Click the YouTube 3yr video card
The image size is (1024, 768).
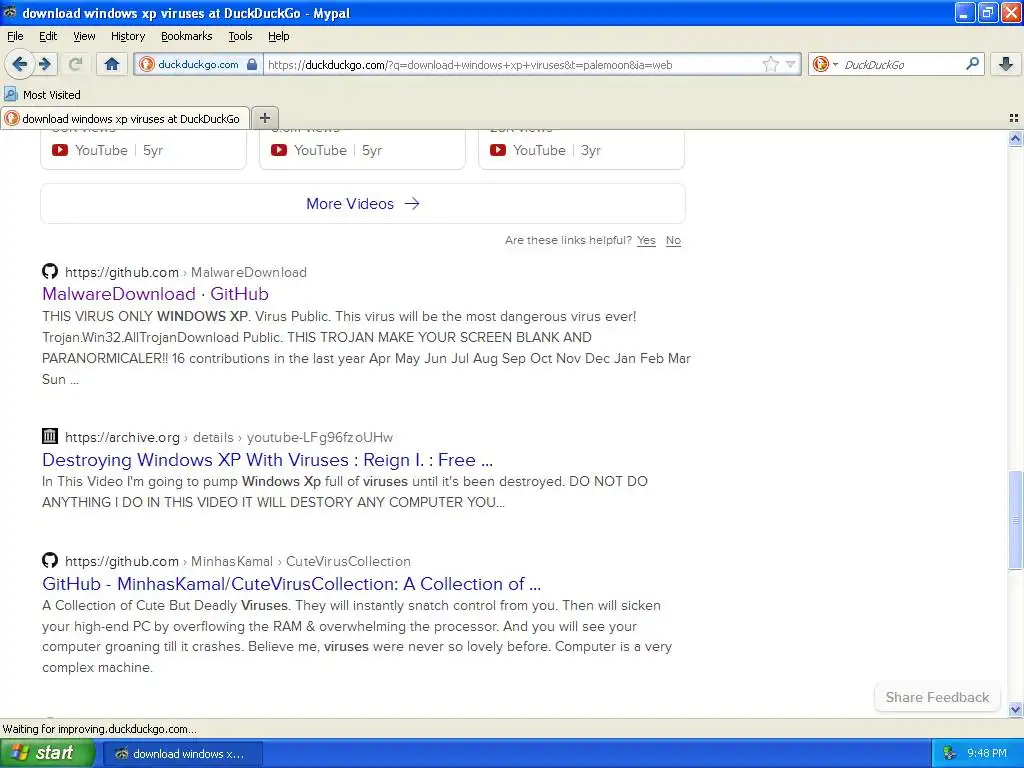581,150
